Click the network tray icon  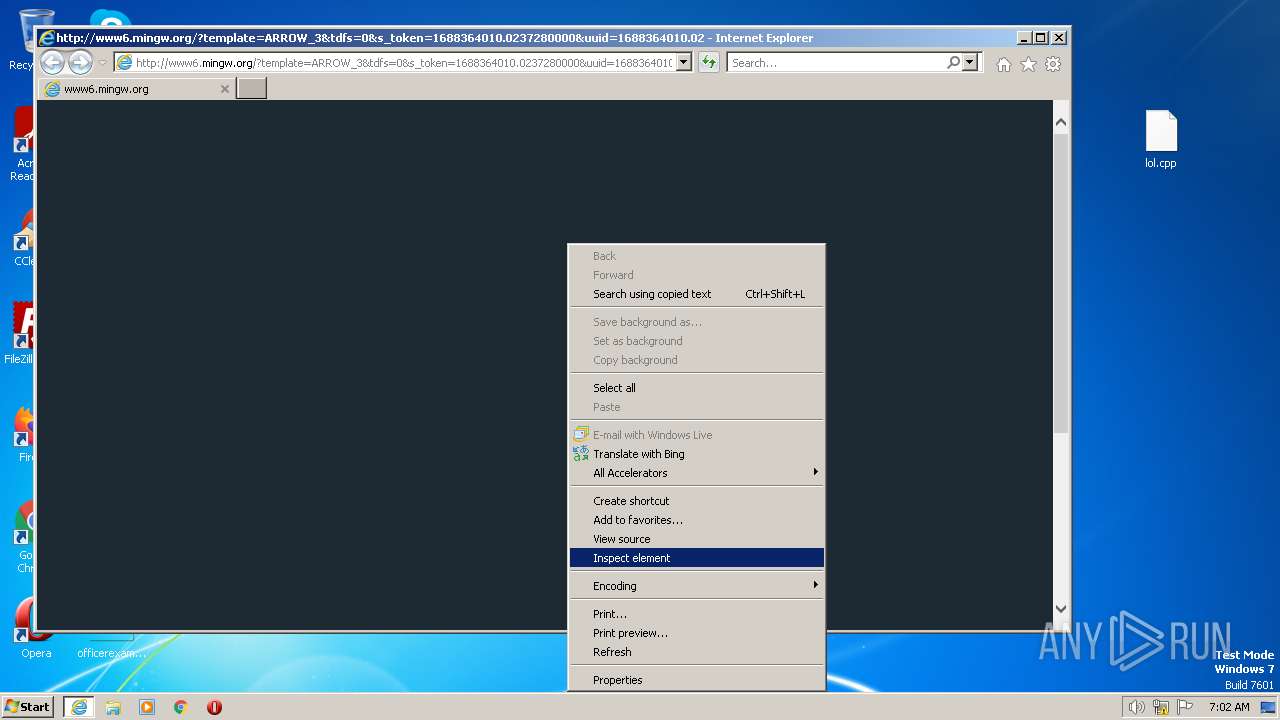tap(1161, 707)
